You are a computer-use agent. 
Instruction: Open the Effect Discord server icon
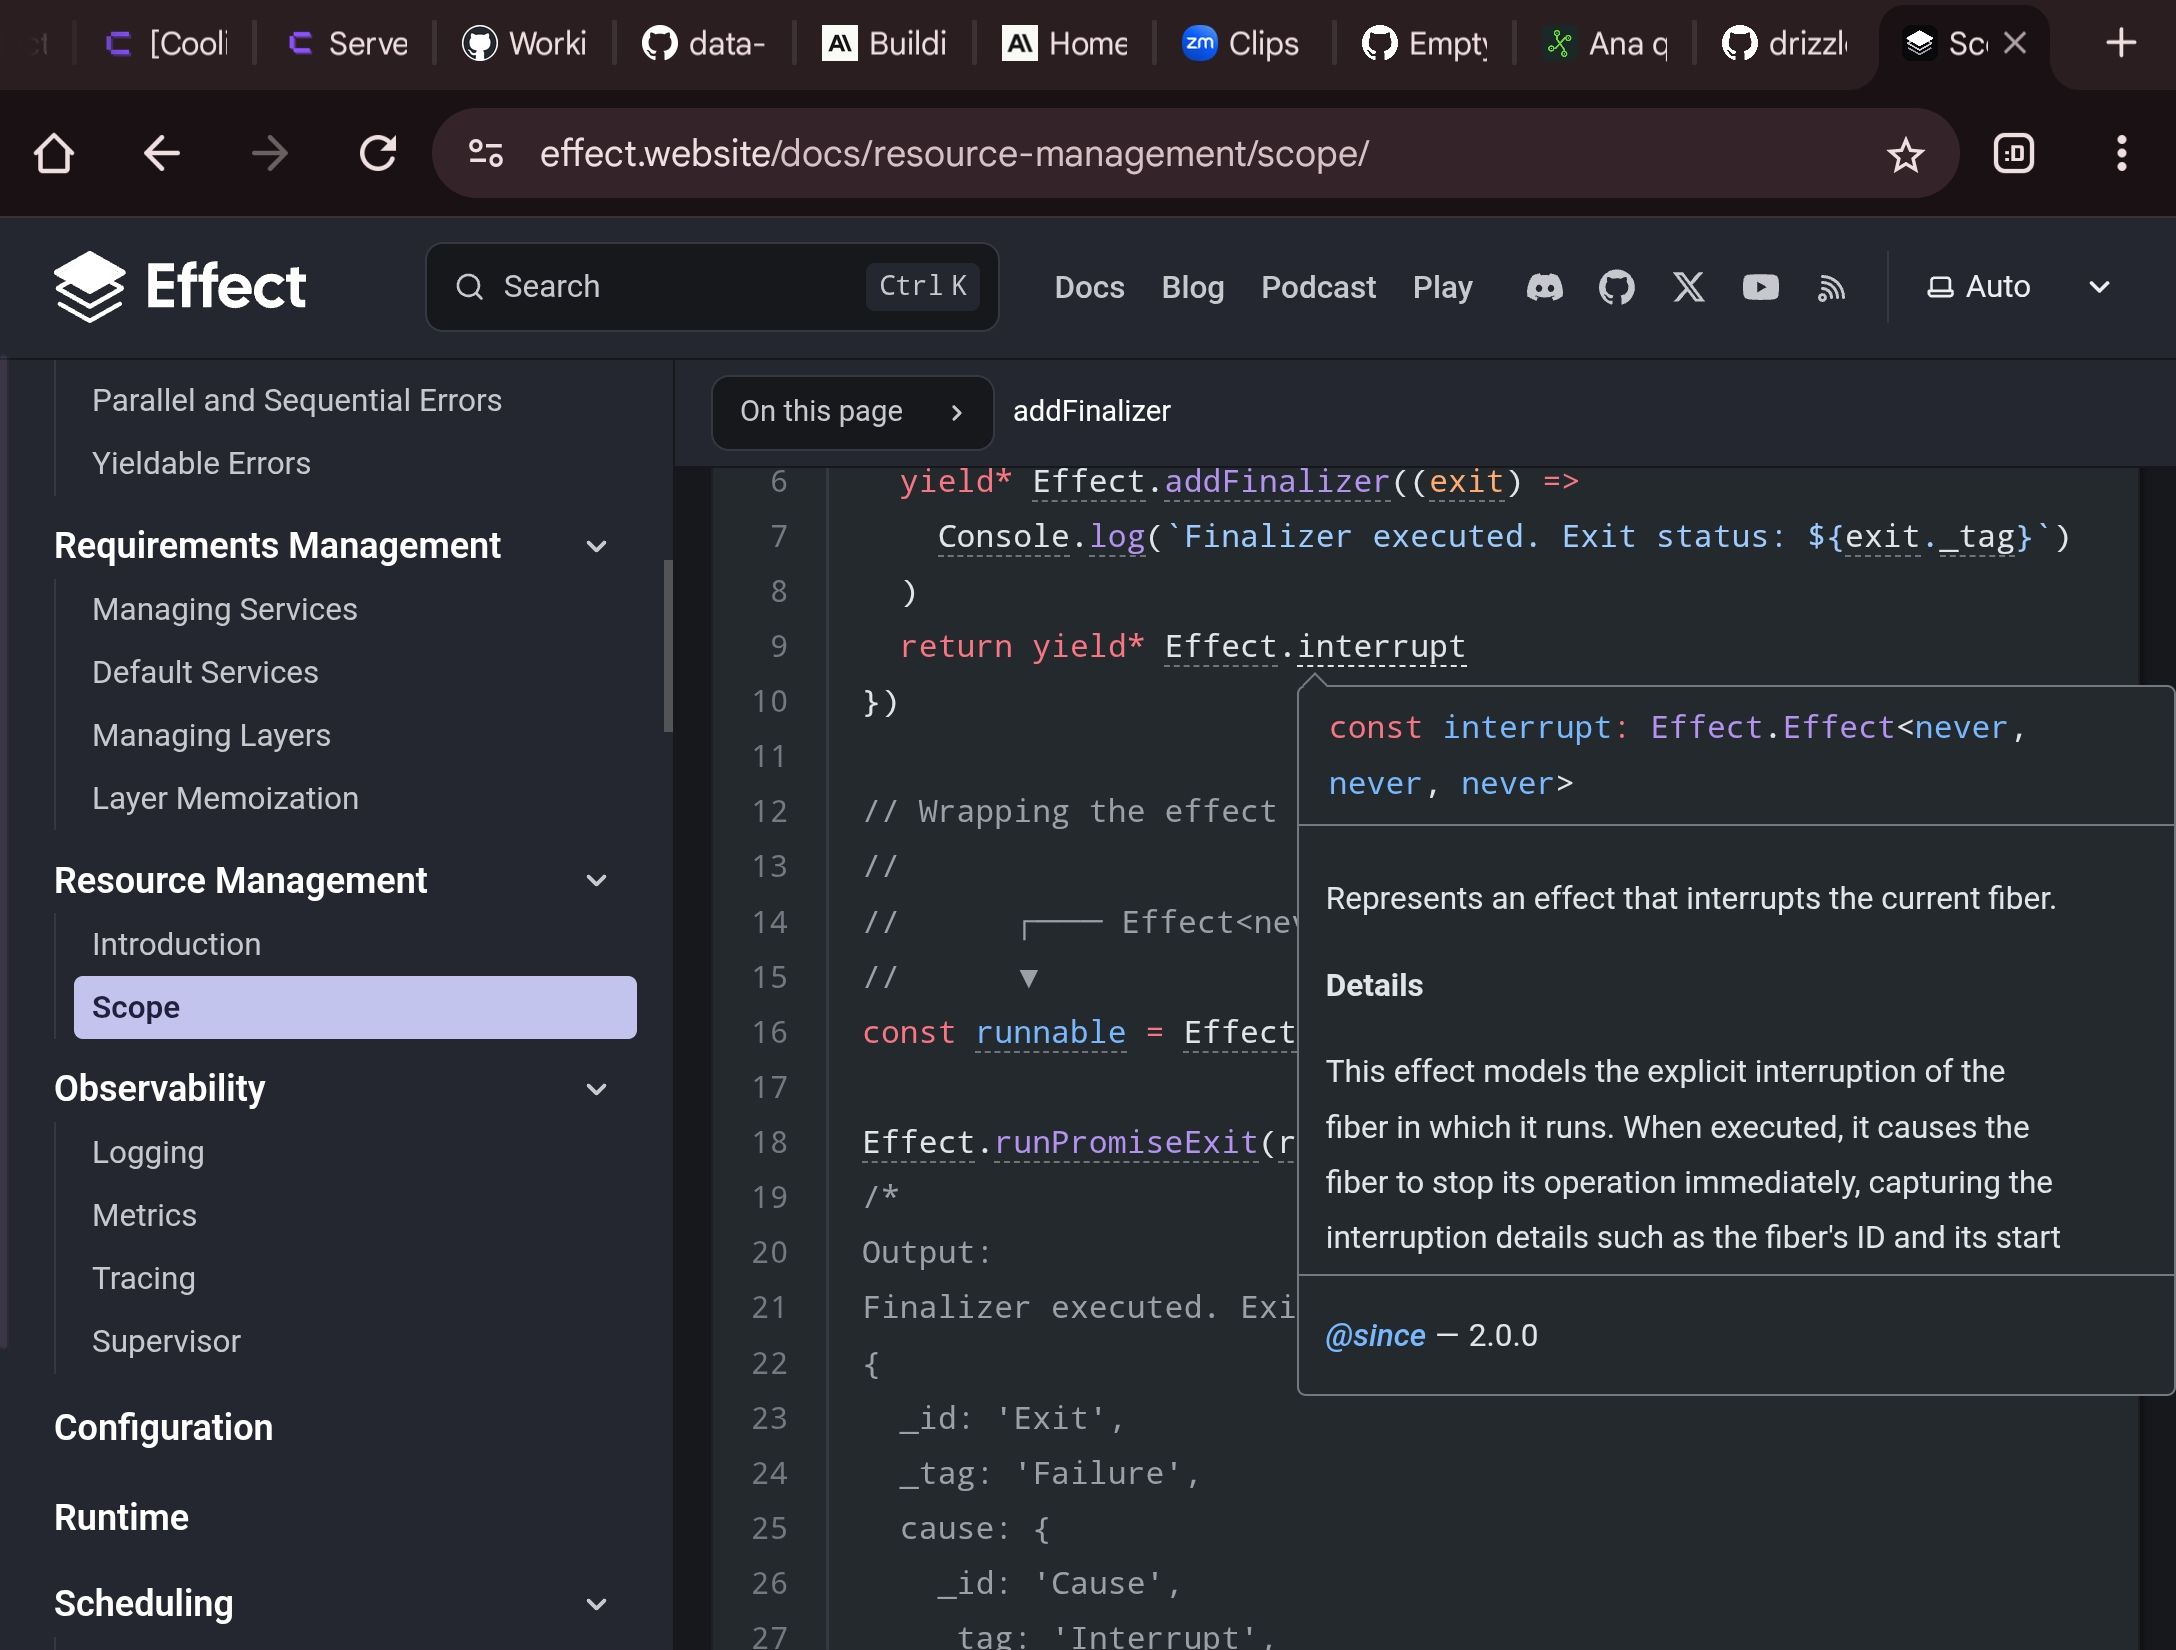(x=1543, y=287)
